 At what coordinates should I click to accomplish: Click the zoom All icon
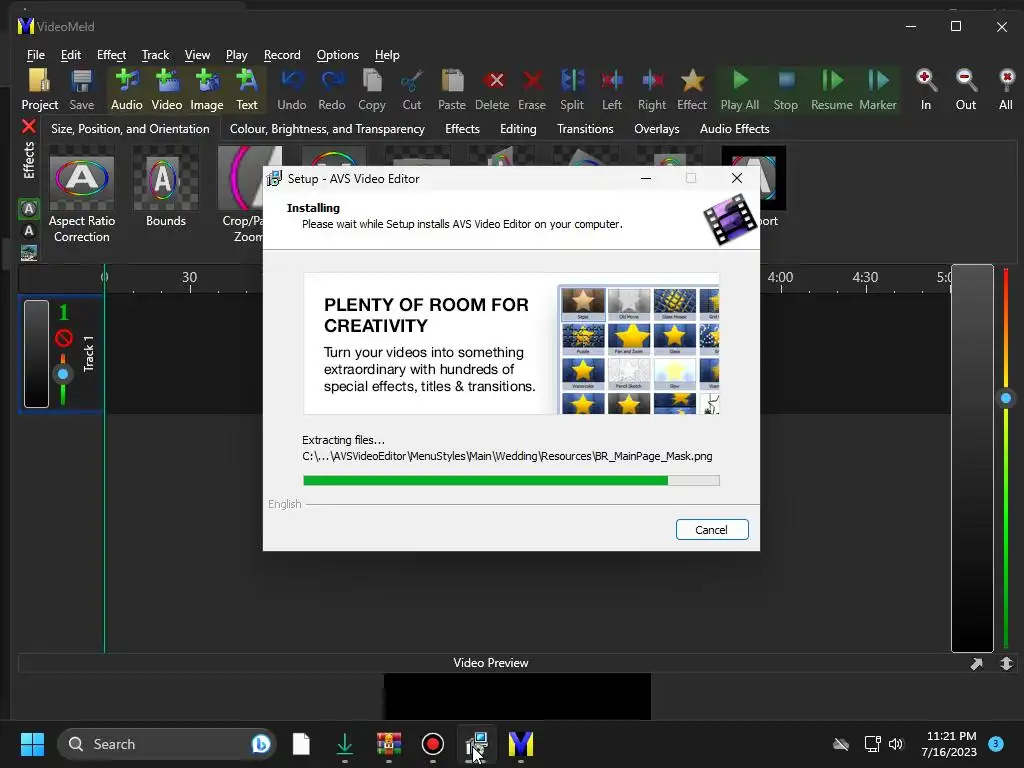(1006, 89)
